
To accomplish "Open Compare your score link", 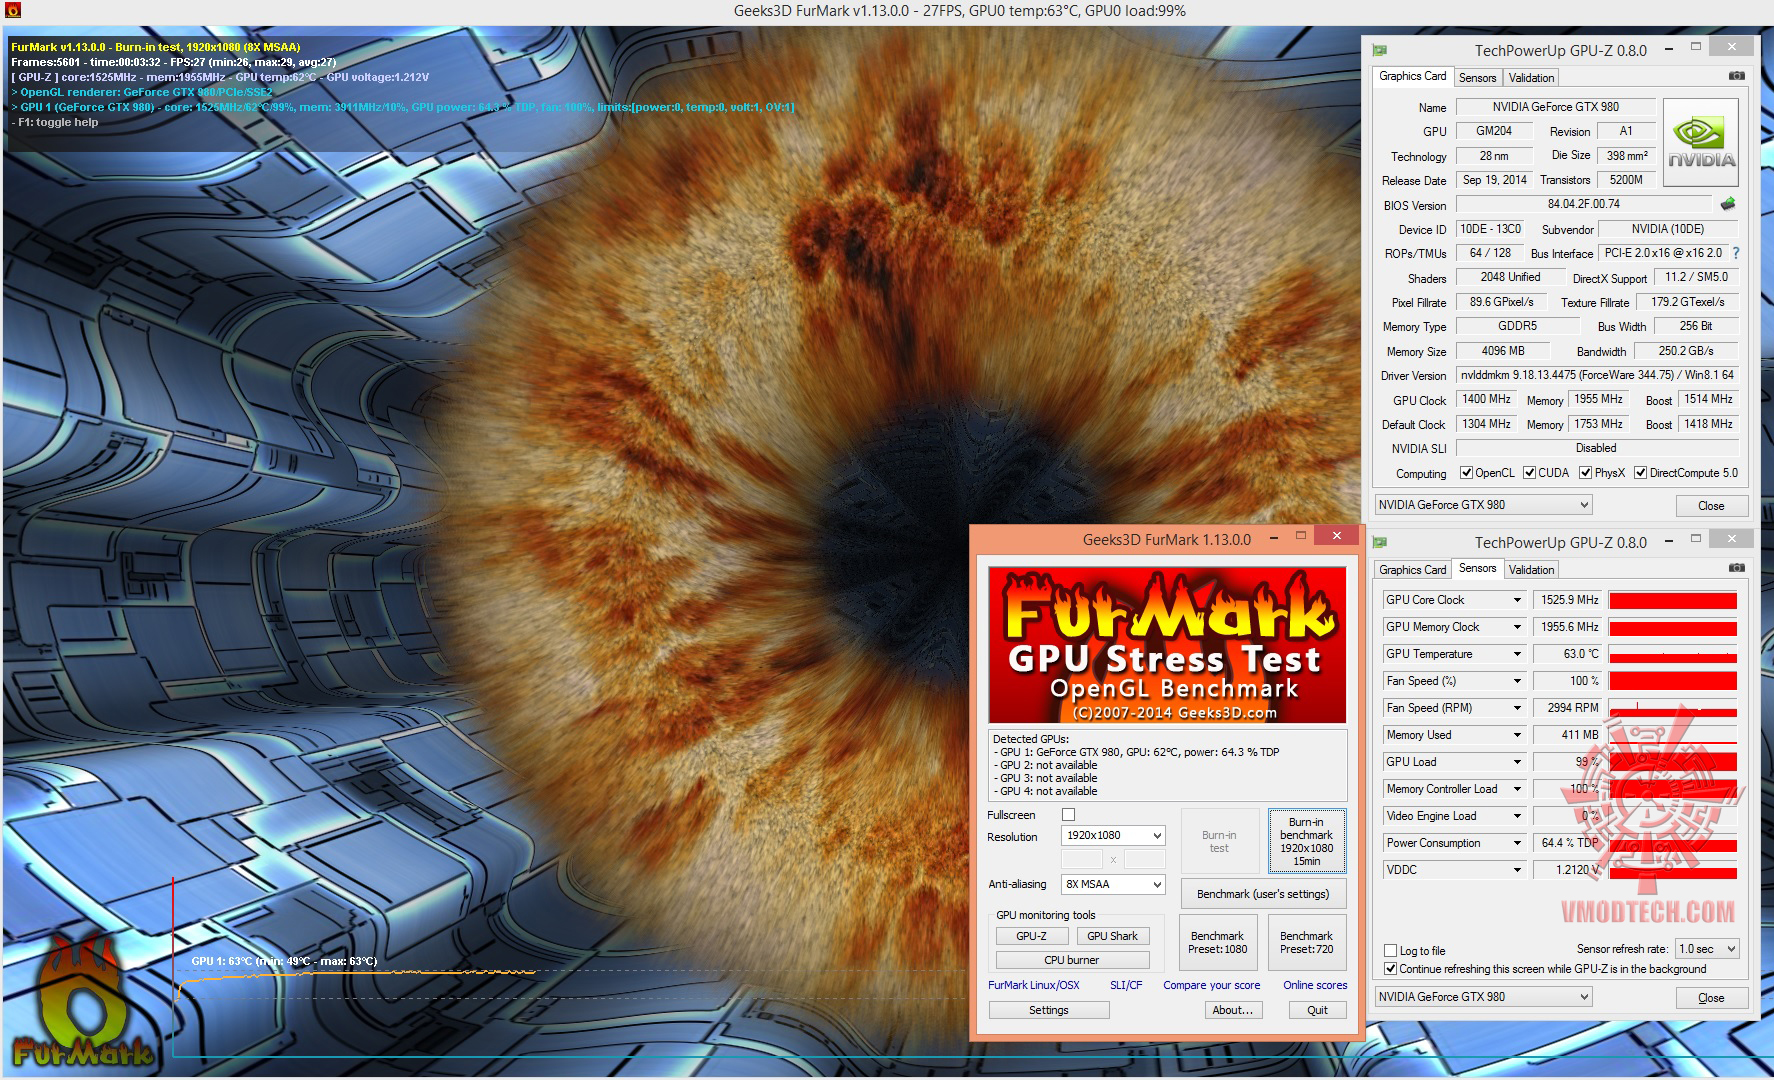I will click(1211, 985).
